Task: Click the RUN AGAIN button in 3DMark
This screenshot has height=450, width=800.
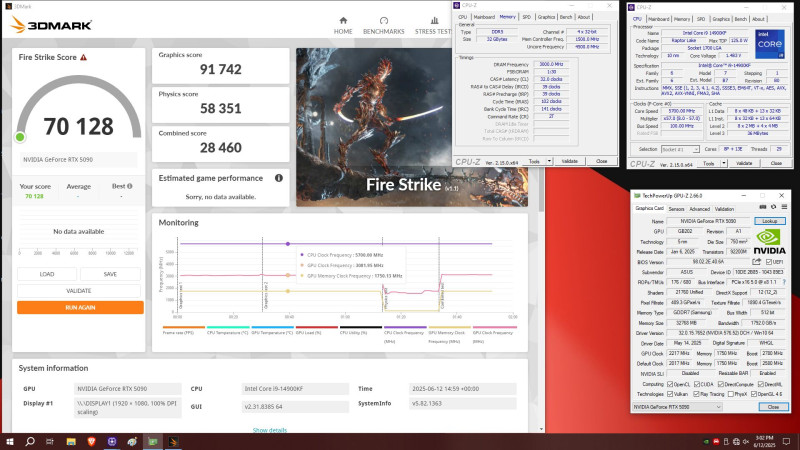Action: click(80, 308)
